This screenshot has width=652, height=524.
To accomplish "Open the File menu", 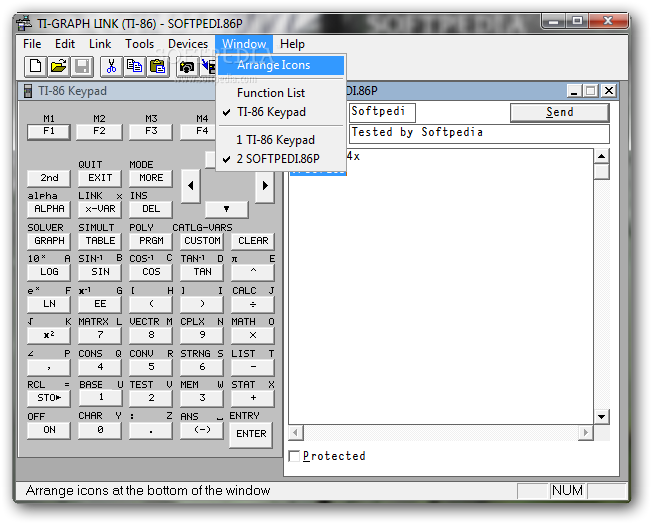I will [x=32, y=44].
